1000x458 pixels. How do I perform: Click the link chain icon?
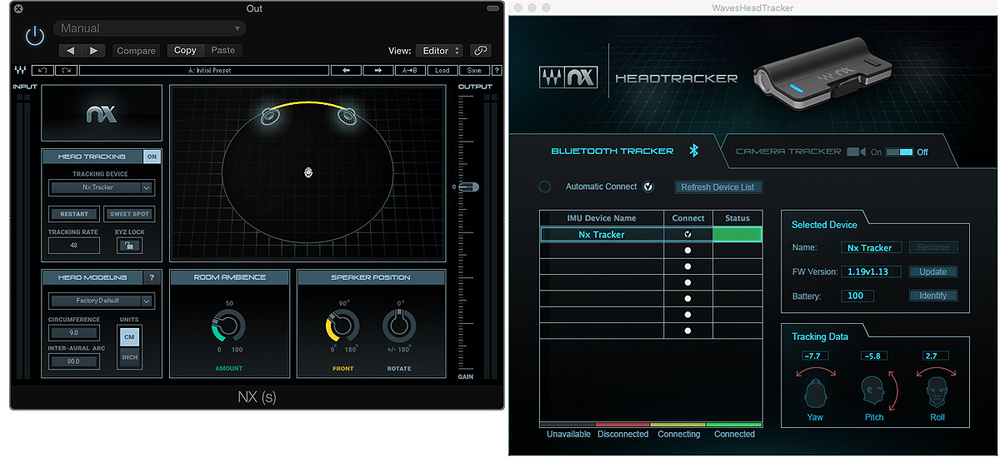point(480,50)
